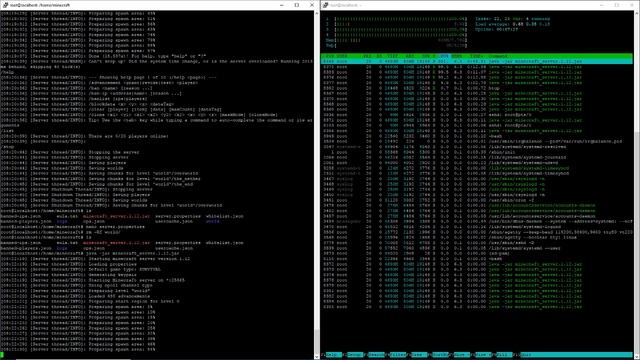Click the Load average text in htop header
Screen dimensions: 640x360
coord(512,24)
